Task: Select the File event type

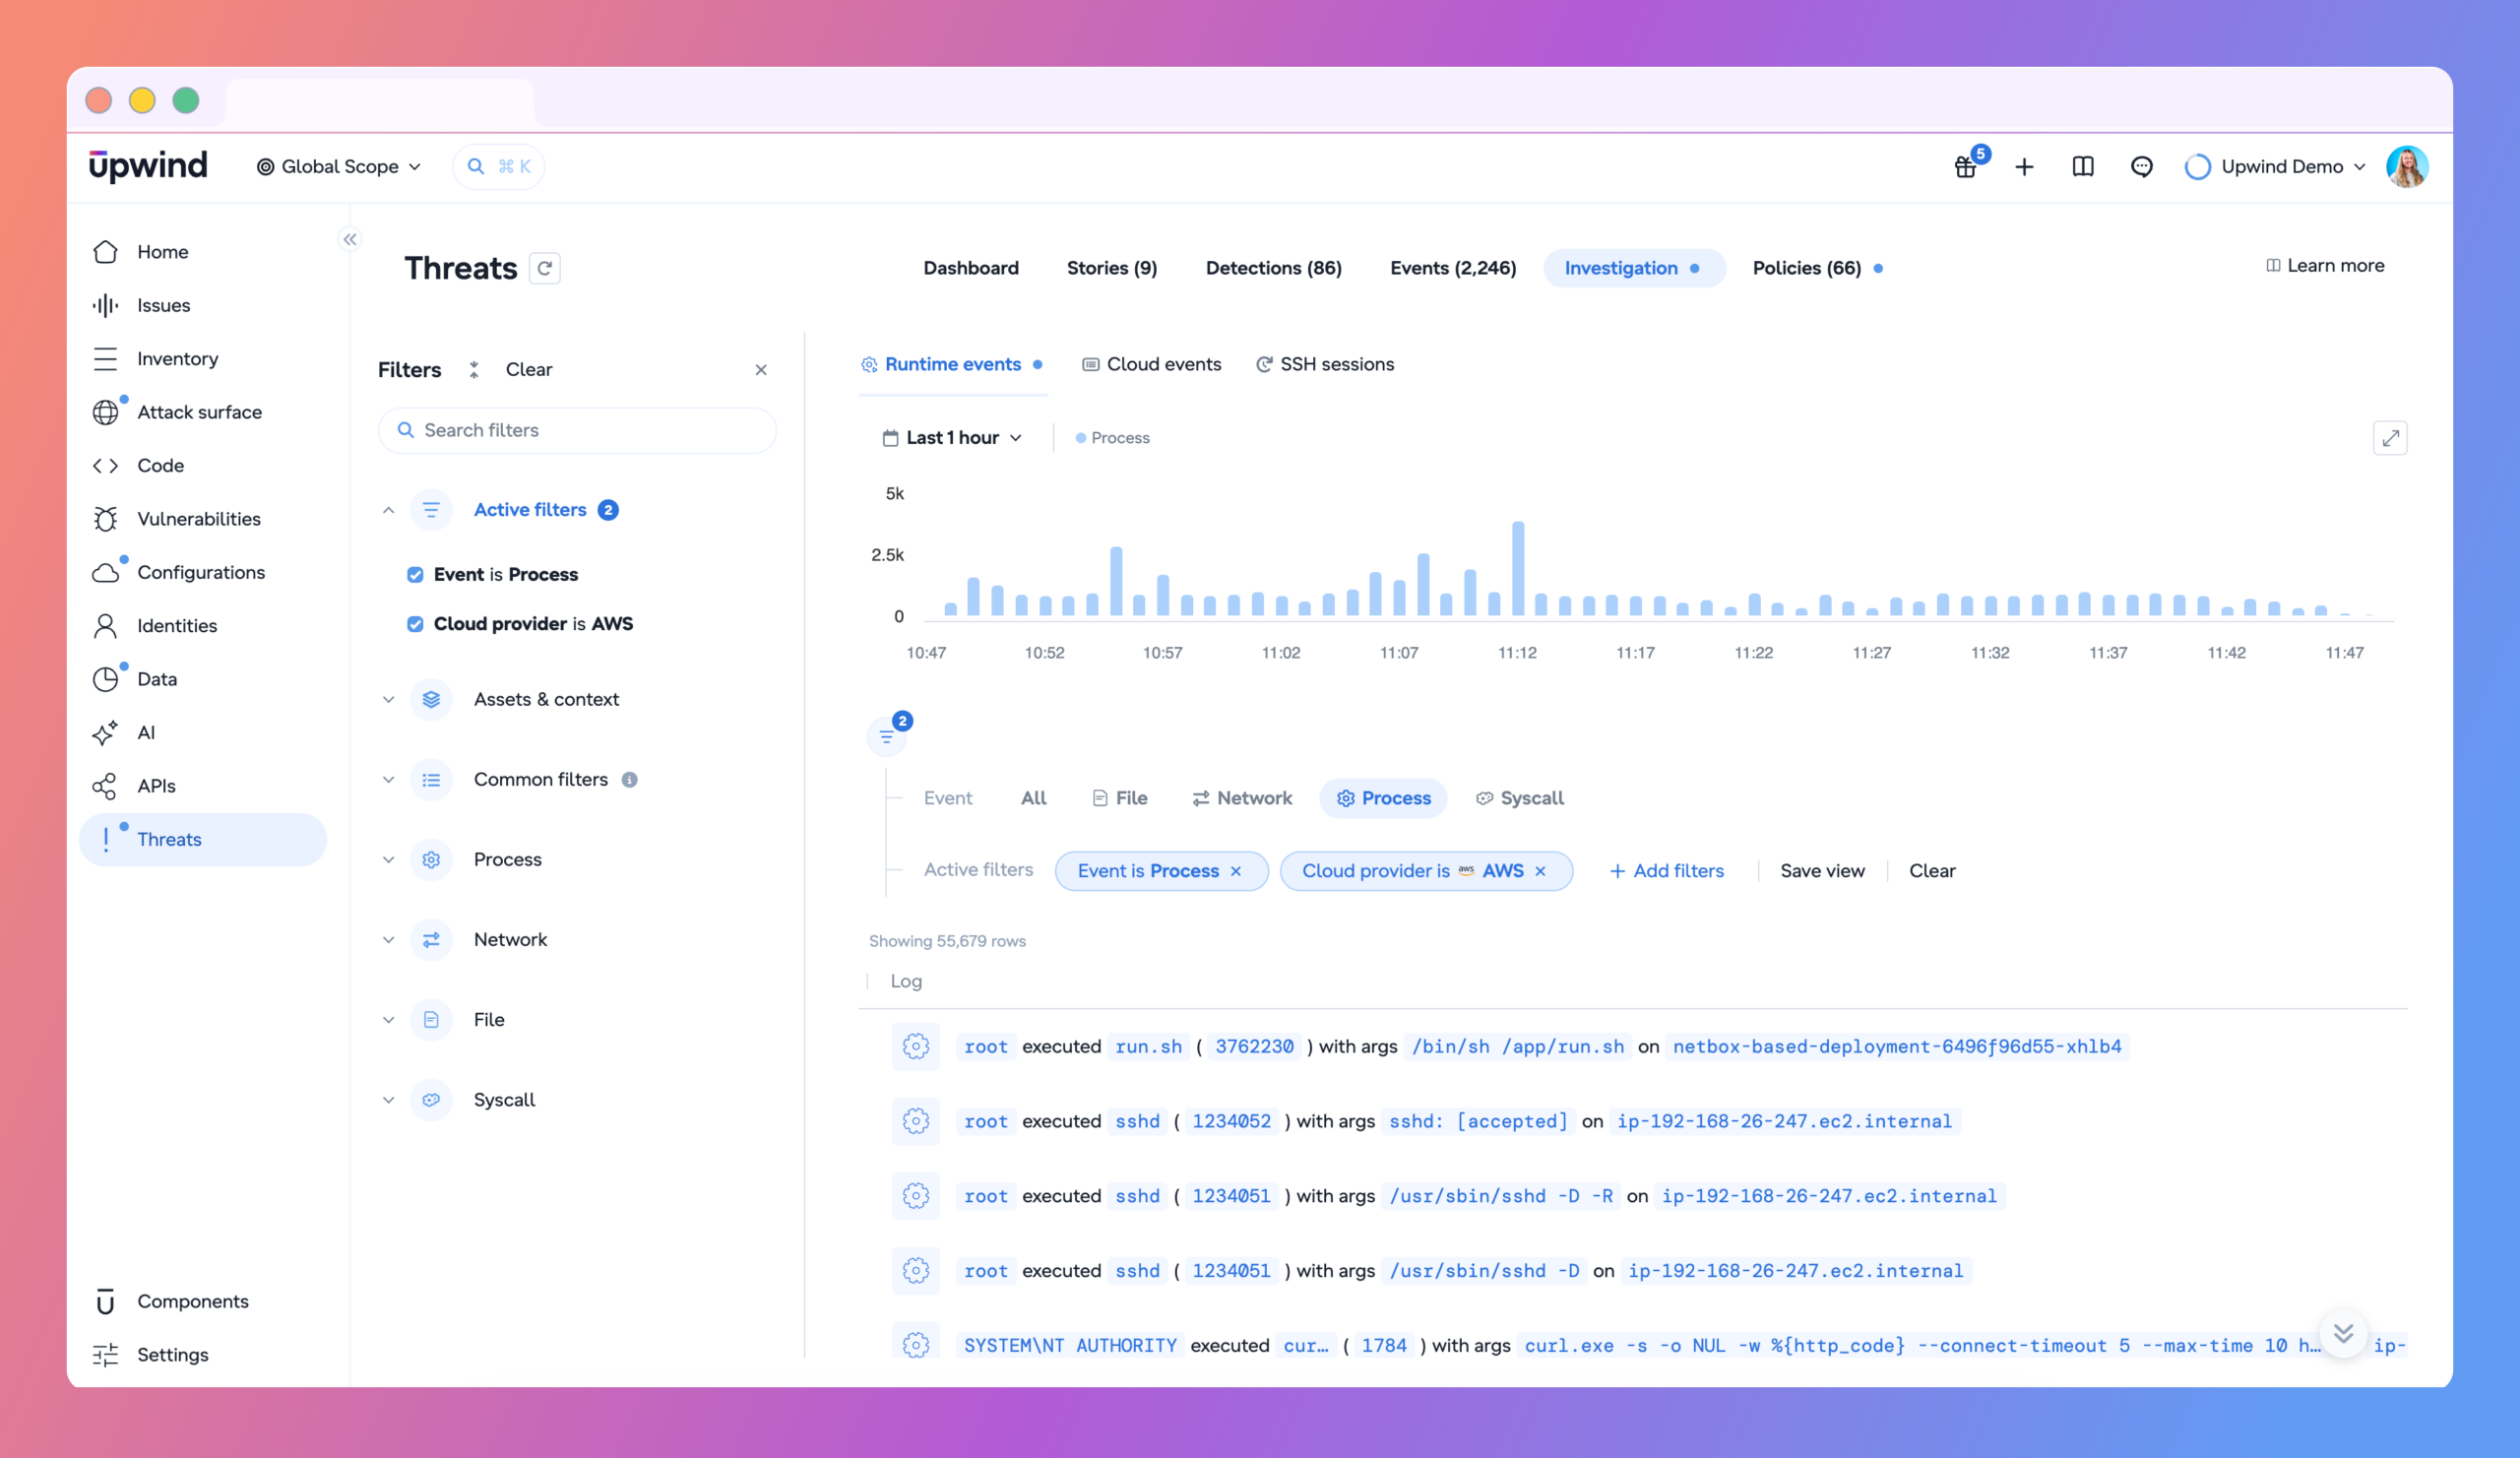Action: (x=1120, y=798)
